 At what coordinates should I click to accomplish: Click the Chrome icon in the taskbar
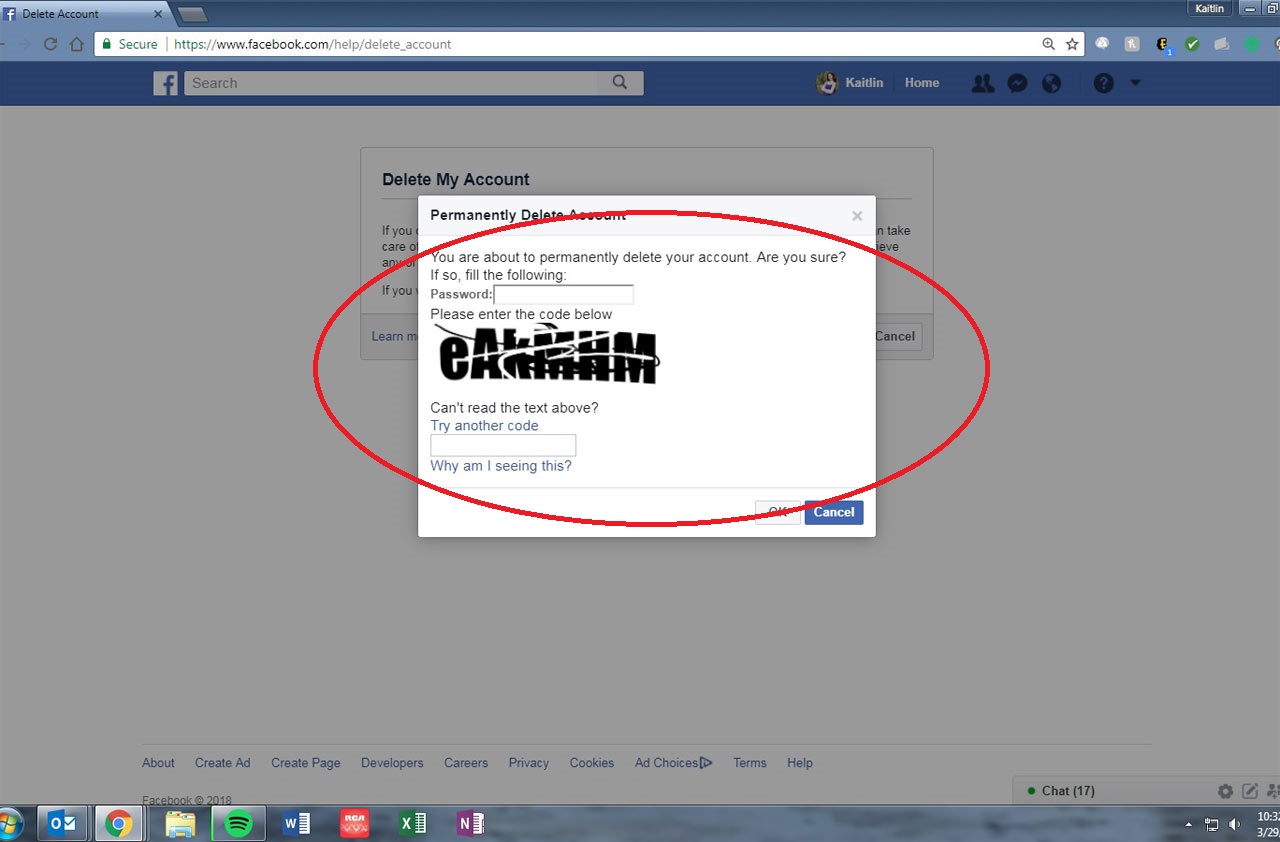119,824
